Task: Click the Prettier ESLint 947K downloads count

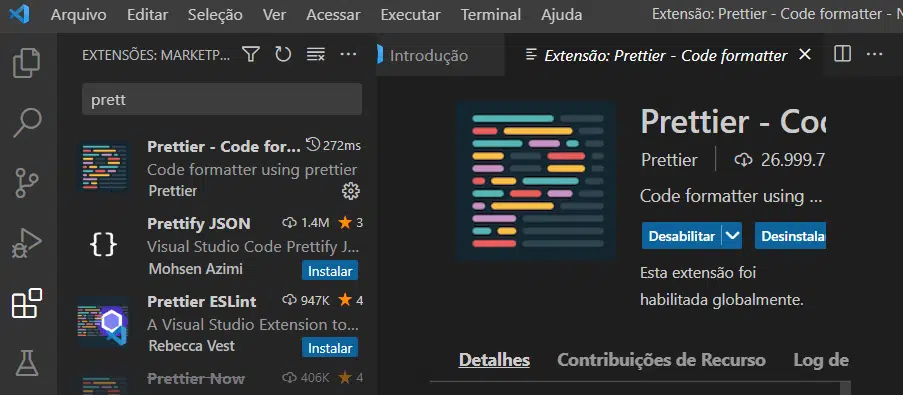Action: pos(306,300)
